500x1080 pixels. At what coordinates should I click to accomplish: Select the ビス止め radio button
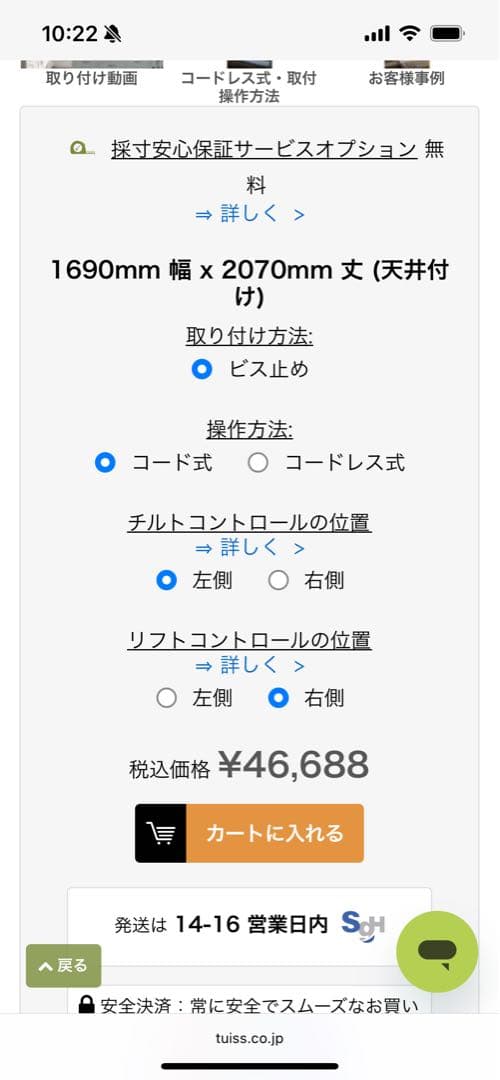(202, 369)
